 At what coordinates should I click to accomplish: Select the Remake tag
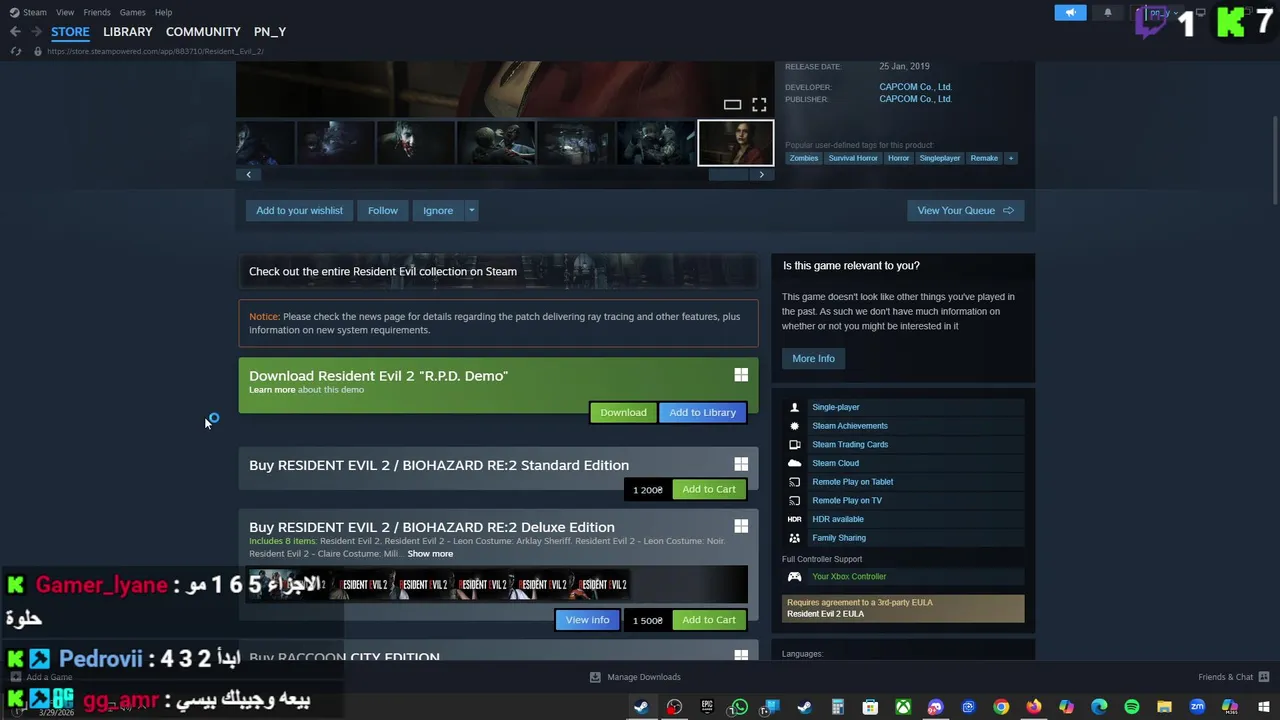[984, 158]
